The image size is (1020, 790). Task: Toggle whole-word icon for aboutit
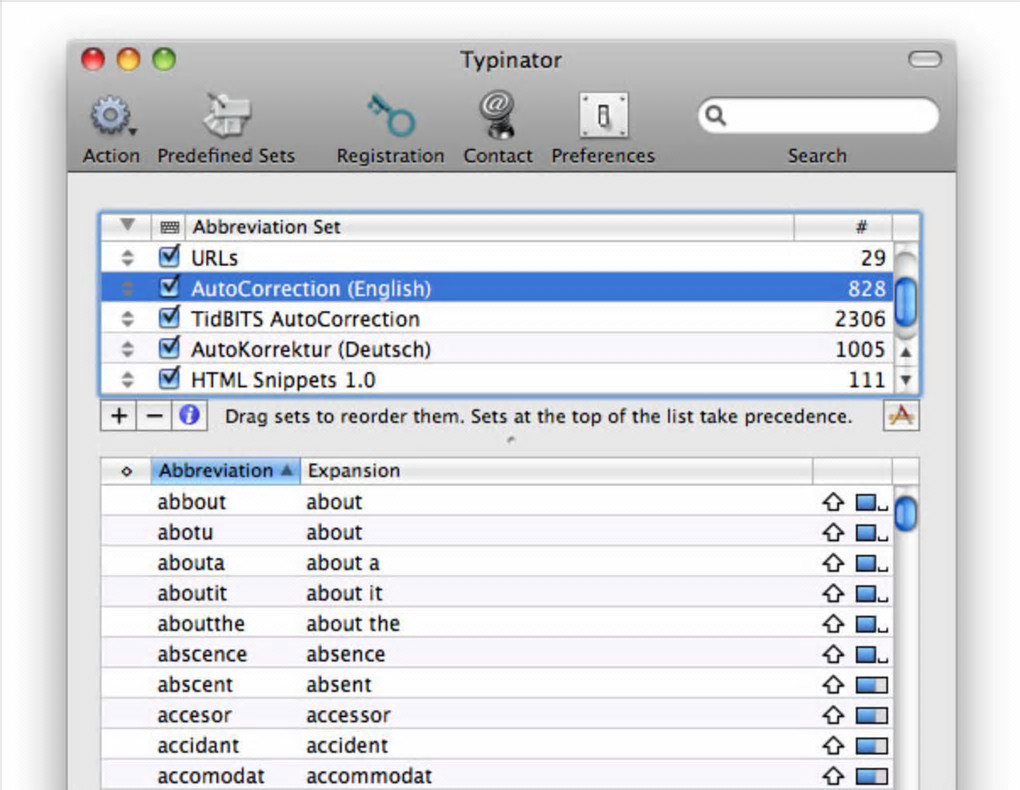click(x=871, y=594)
